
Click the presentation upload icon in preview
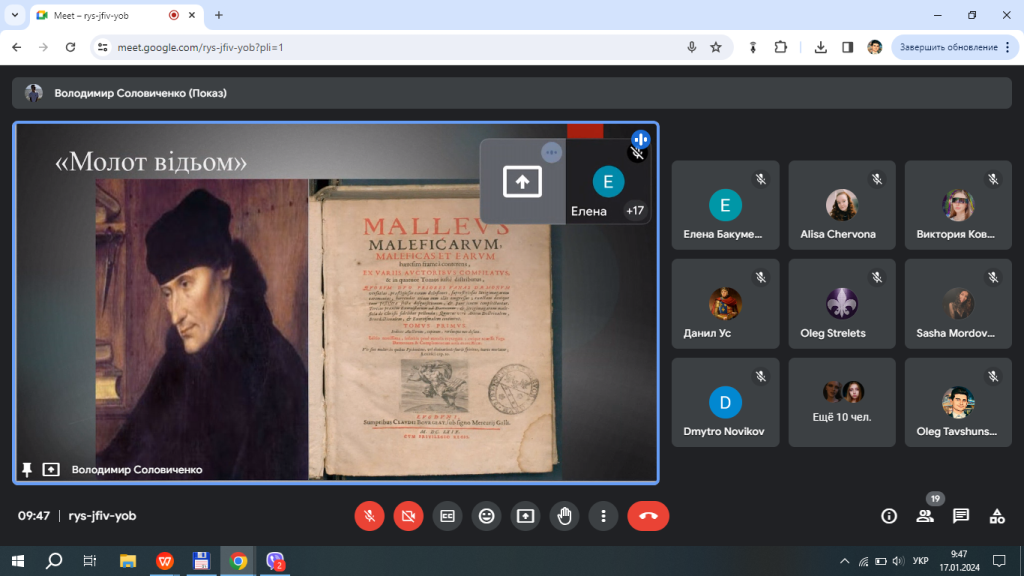(x=522, y=182)
